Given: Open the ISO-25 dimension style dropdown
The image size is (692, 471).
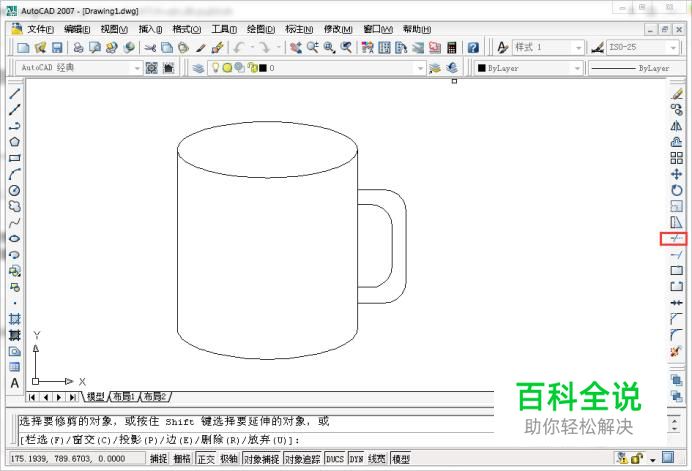Looking at the screenshot, I should [x=673, y=47].
